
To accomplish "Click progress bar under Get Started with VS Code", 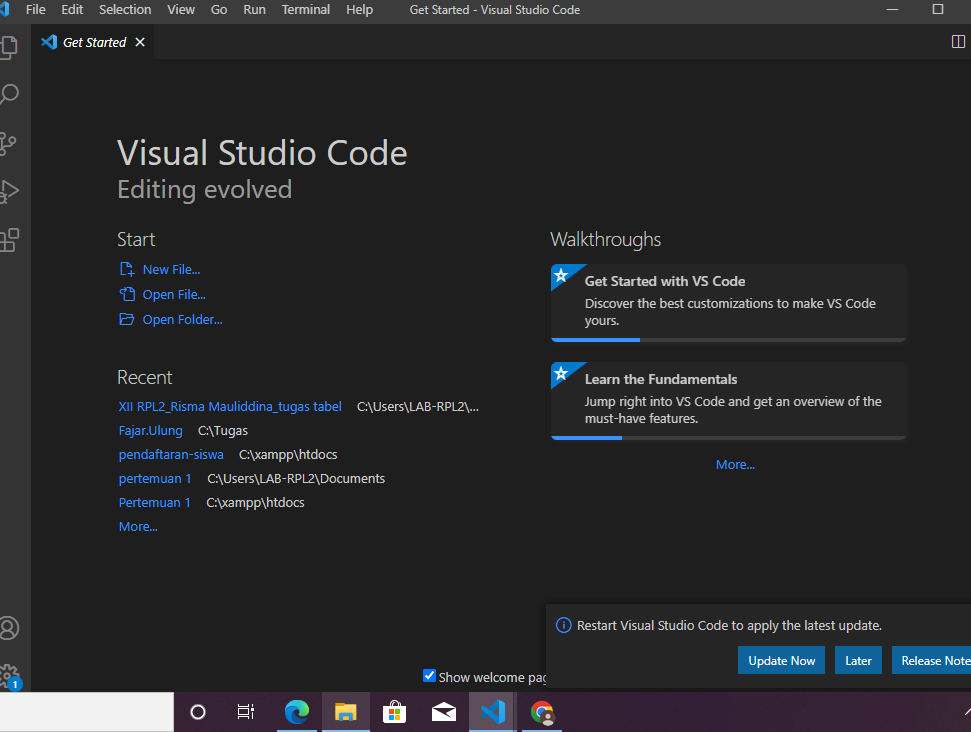I will 728,340.
